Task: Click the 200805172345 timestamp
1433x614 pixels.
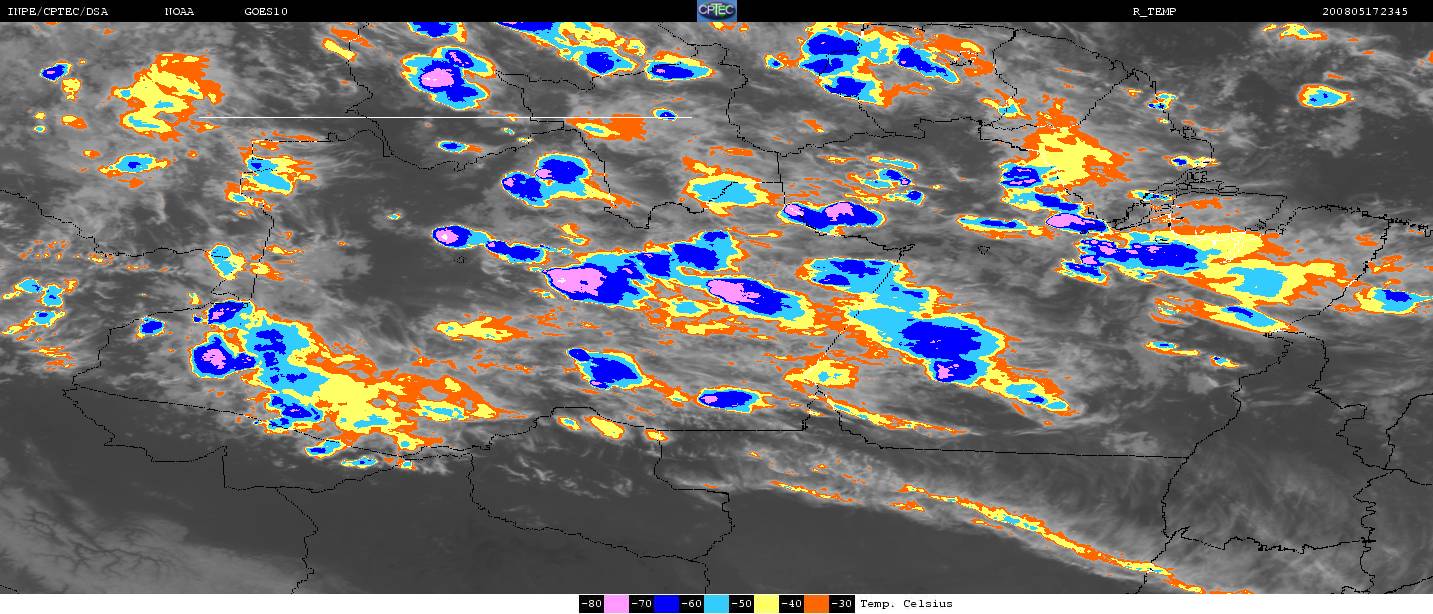Action: click(1365, 12)
